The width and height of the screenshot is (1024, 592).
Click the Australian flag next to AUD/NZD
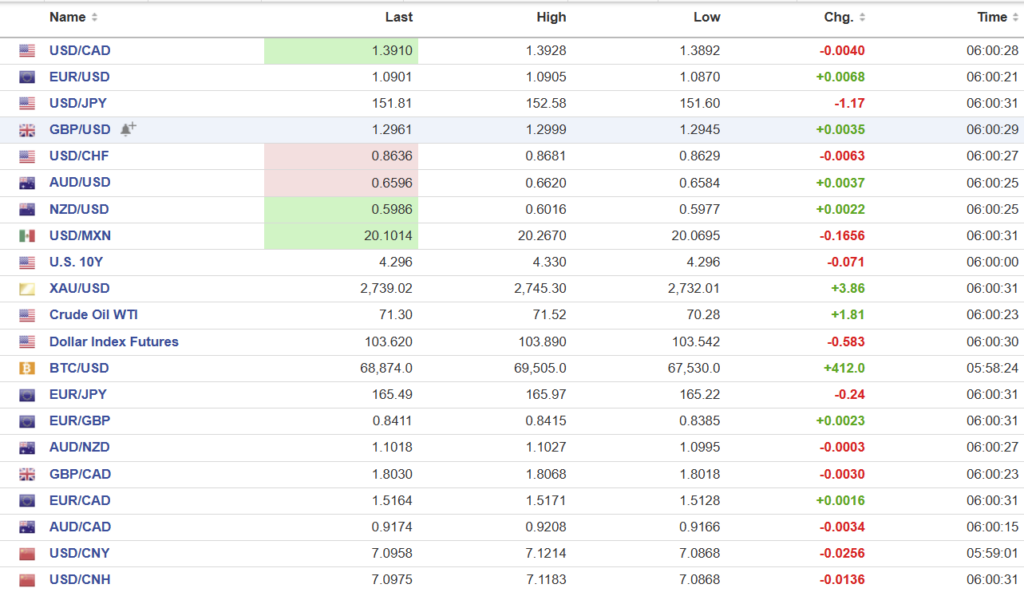(x=27, y=448)
